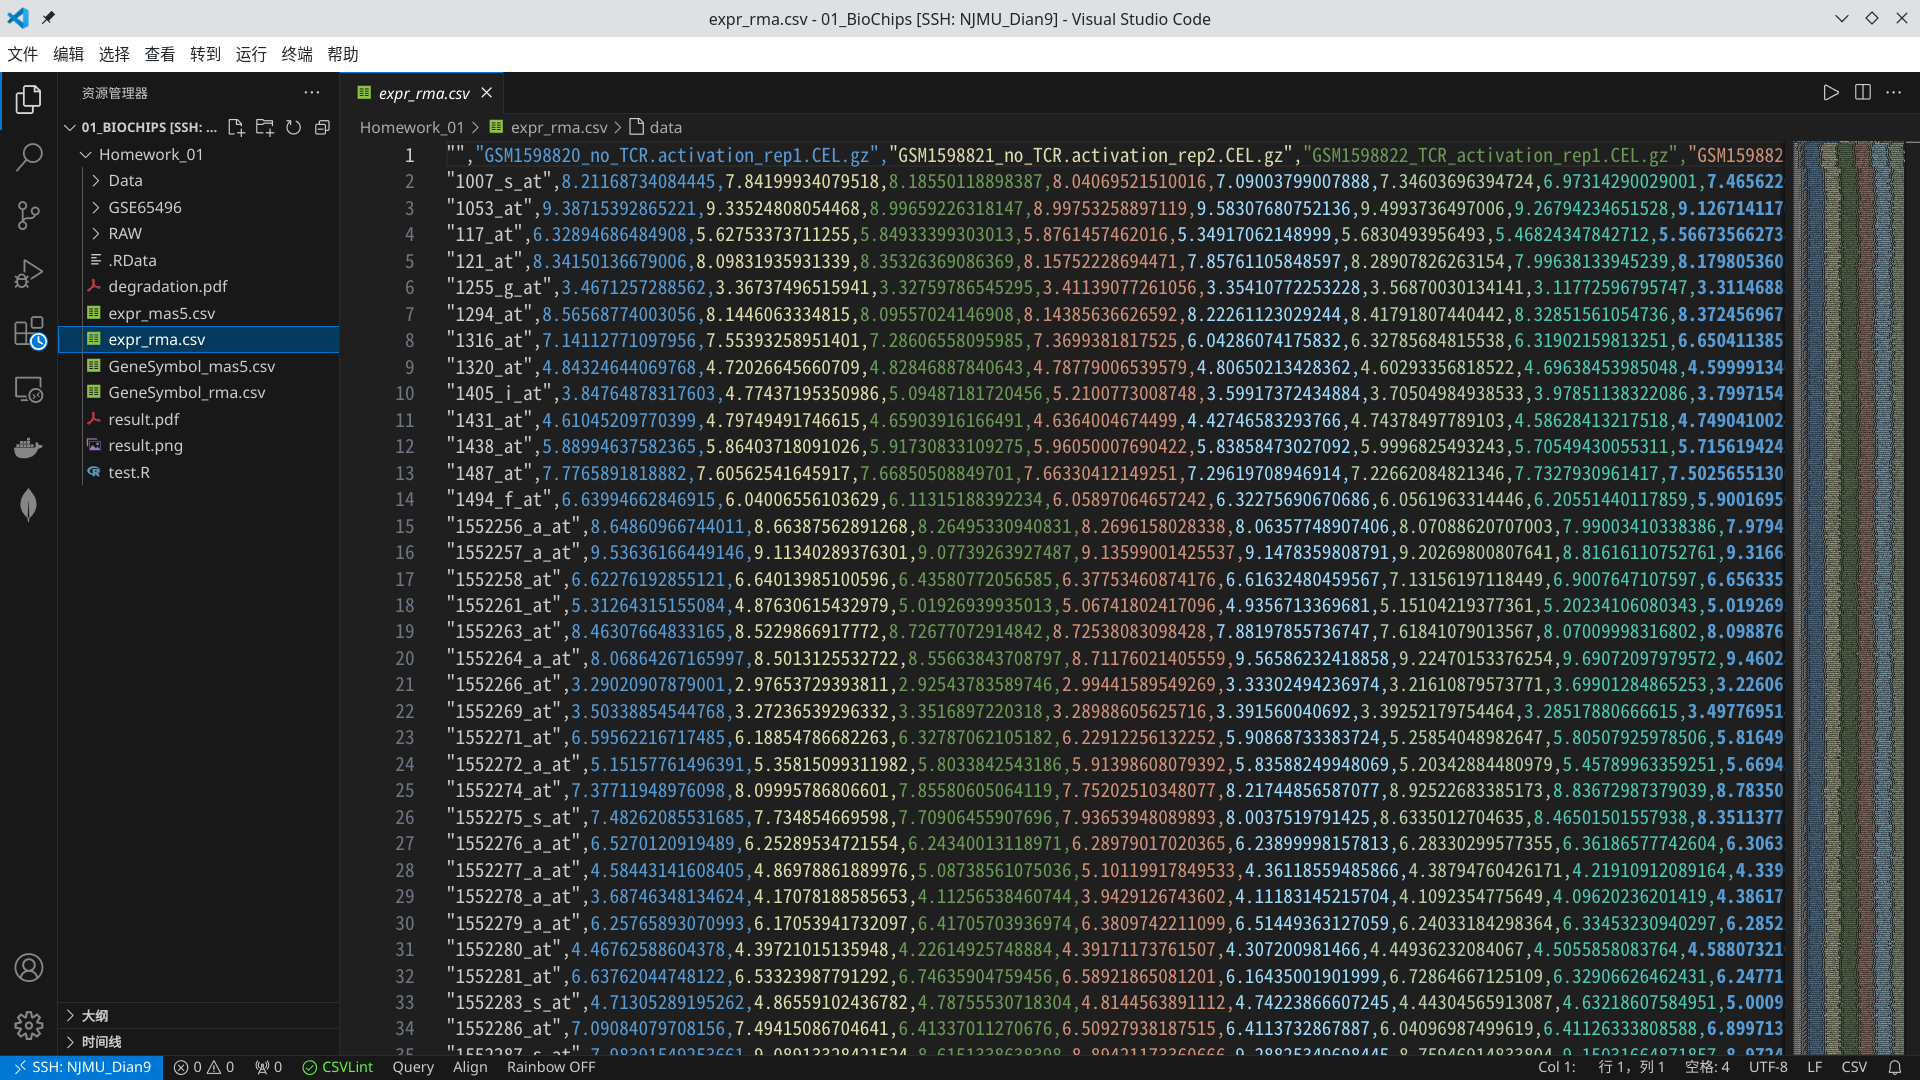Viewport: 1920px width, 1080px height.
Task: Open the Source Control view icon
Action: tap(29, 215)
